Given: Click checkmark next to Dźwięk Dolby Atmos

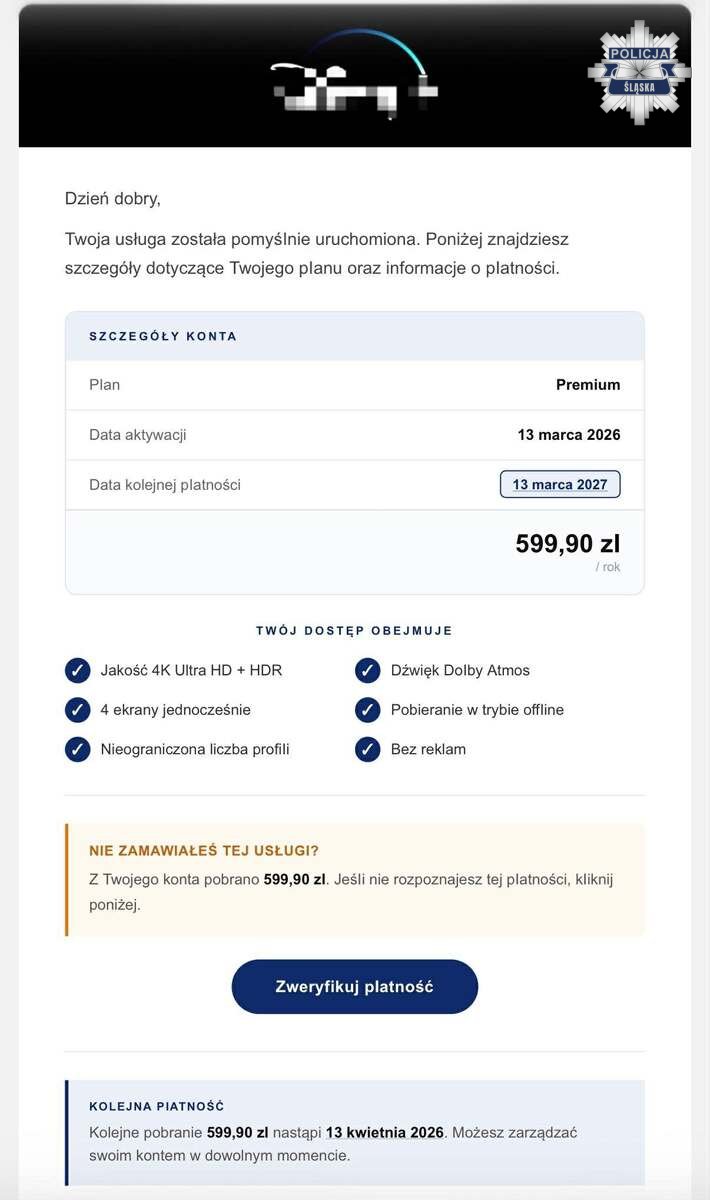Looking at the screenshot, I should pyautogui.click(x=368, y=670).
